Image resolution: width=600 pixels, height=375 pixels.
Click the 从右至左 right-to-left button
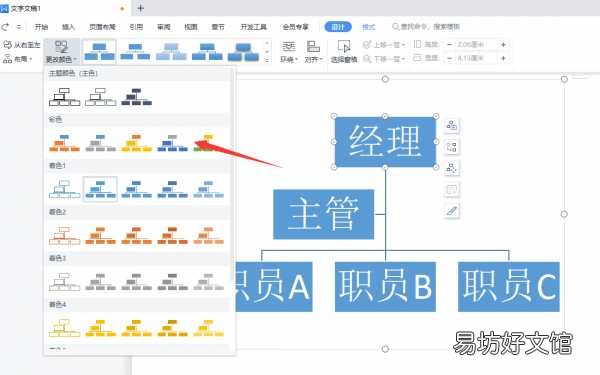click(21, 45)
